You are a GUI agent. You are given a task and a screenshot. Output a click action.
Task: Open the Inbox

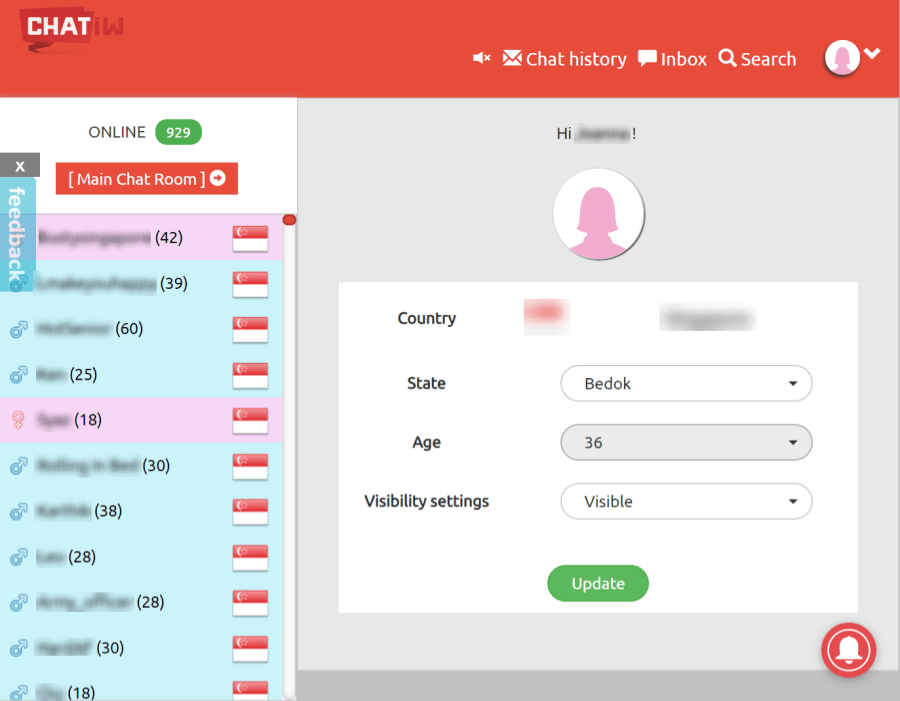point(672,59)
